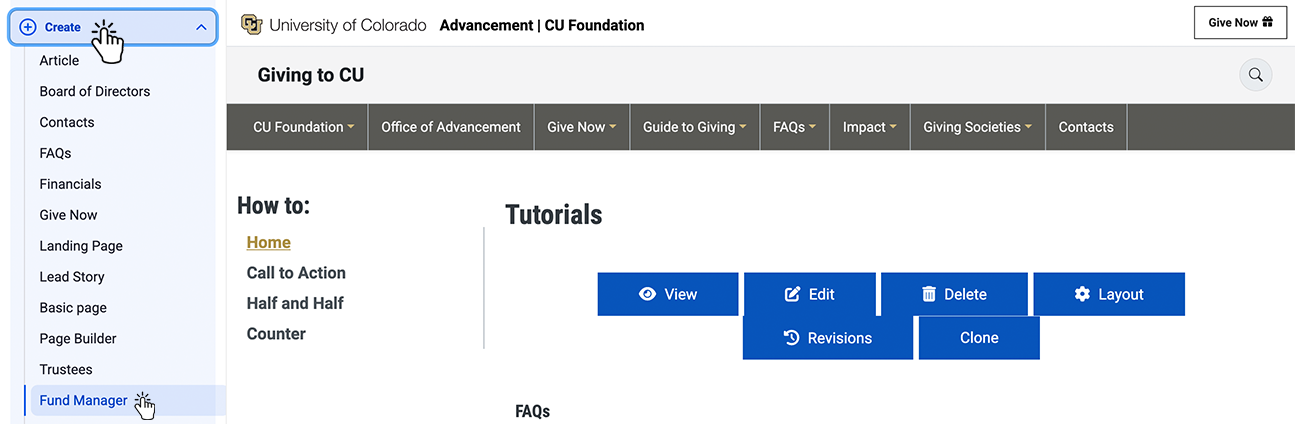1295x424 pixels.
Task: Click the University of Colorado logo
Action: [x=251, y=25]
